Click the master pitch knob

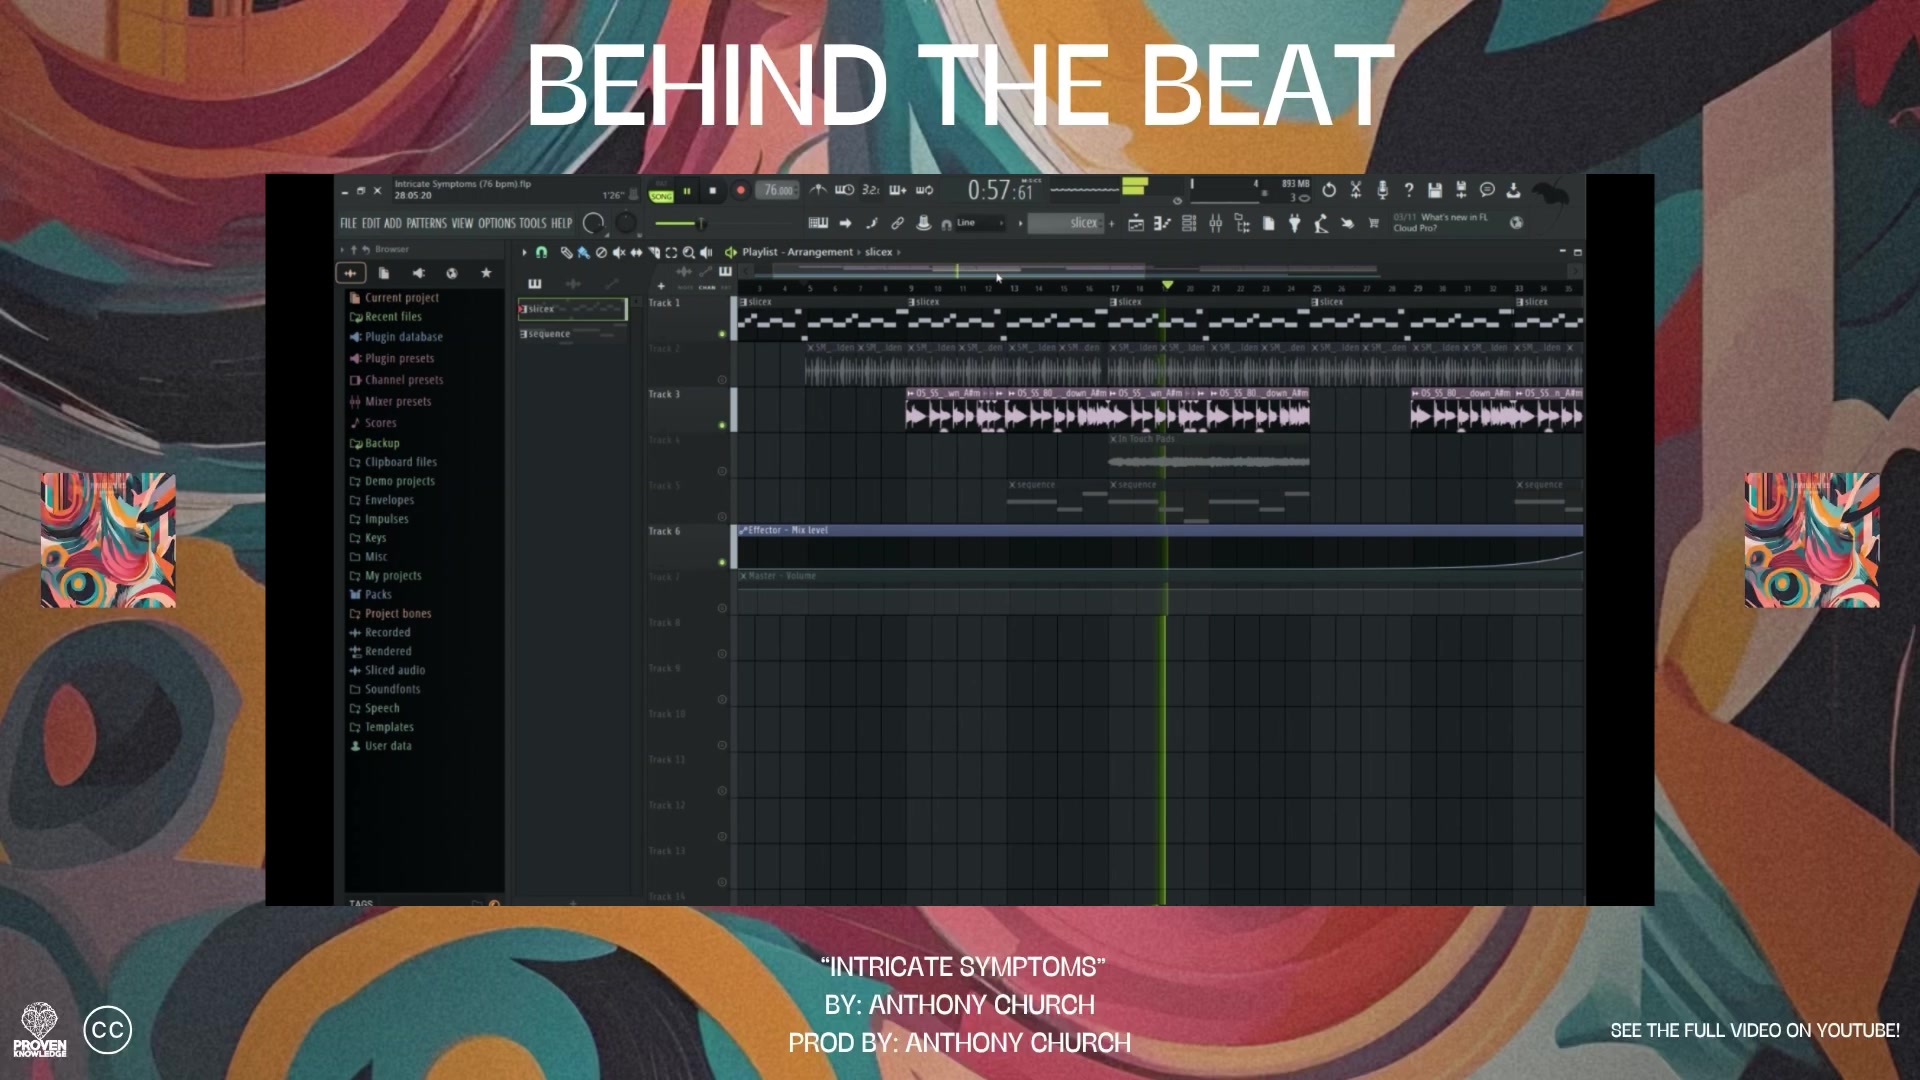(626, 223)
